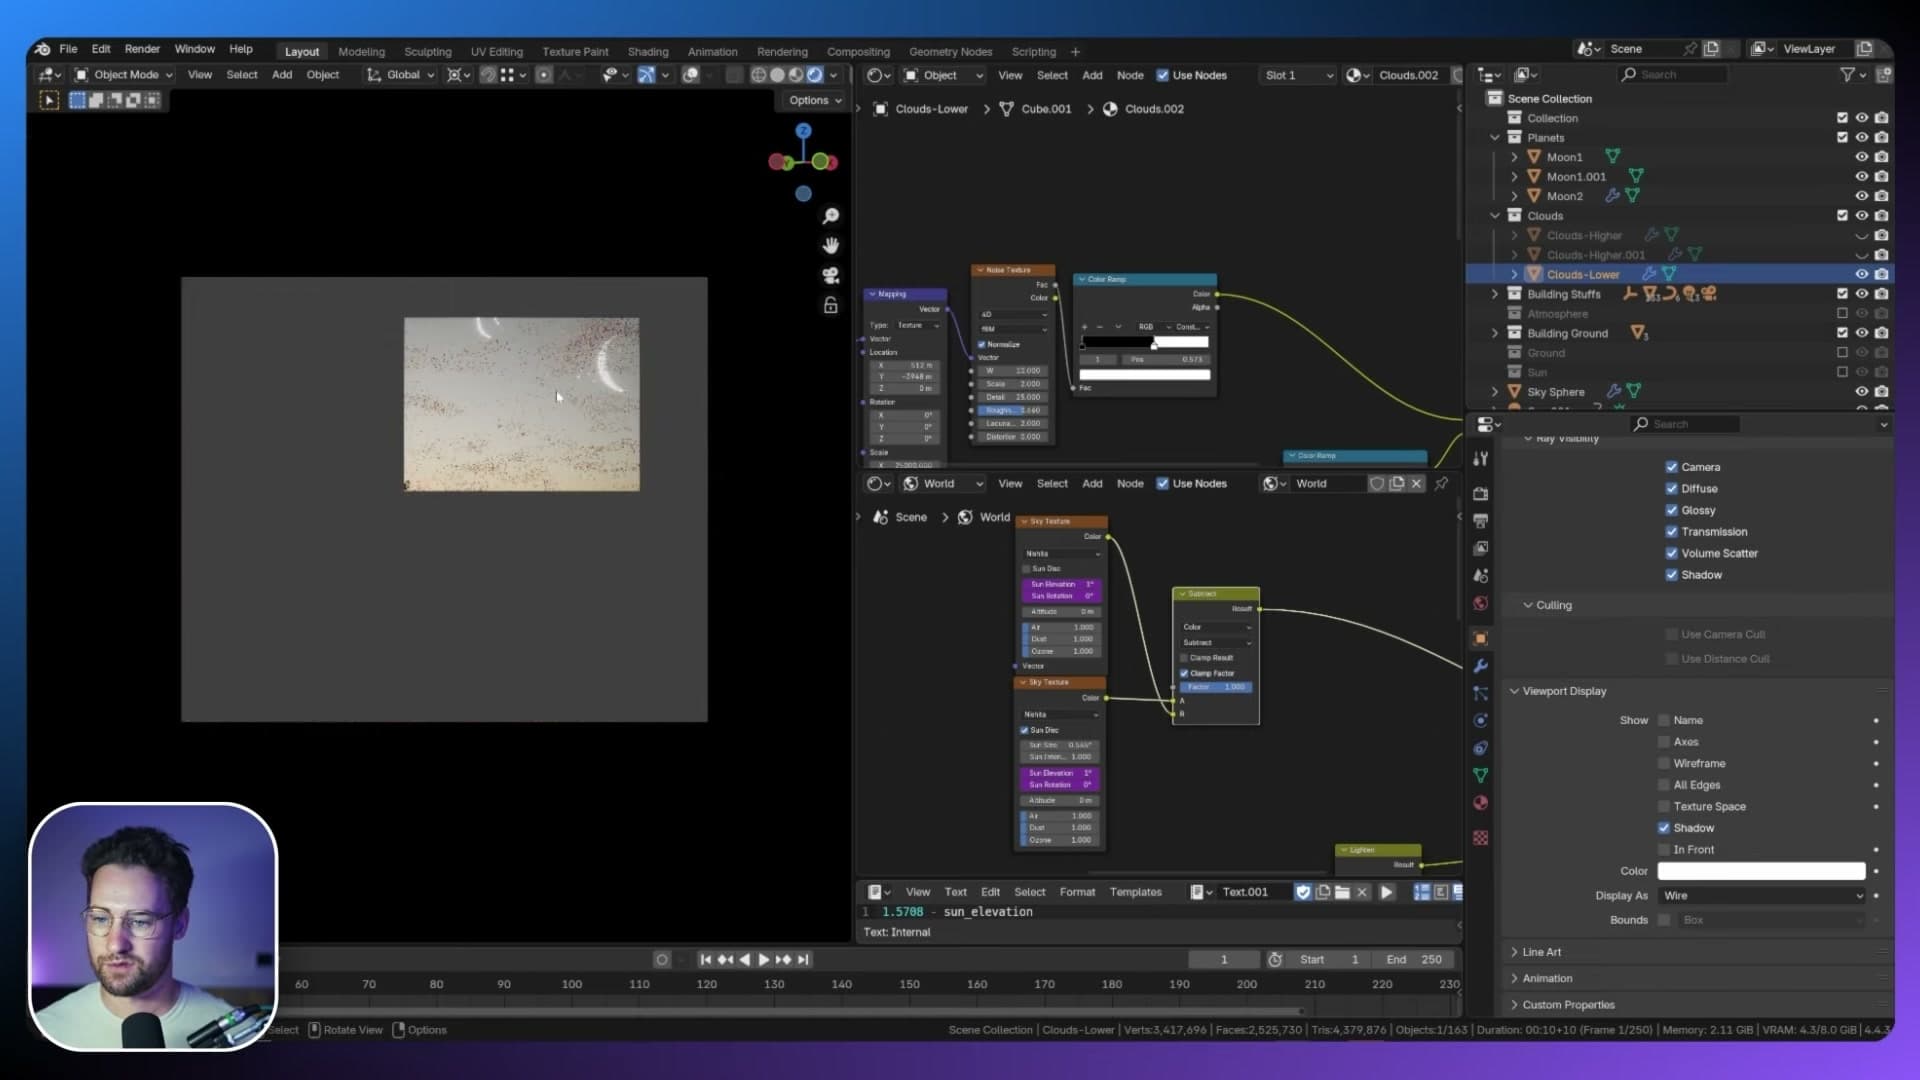Open the Slot 1 material slot dropdown

pyautogui.click(x=1298, y=75)
